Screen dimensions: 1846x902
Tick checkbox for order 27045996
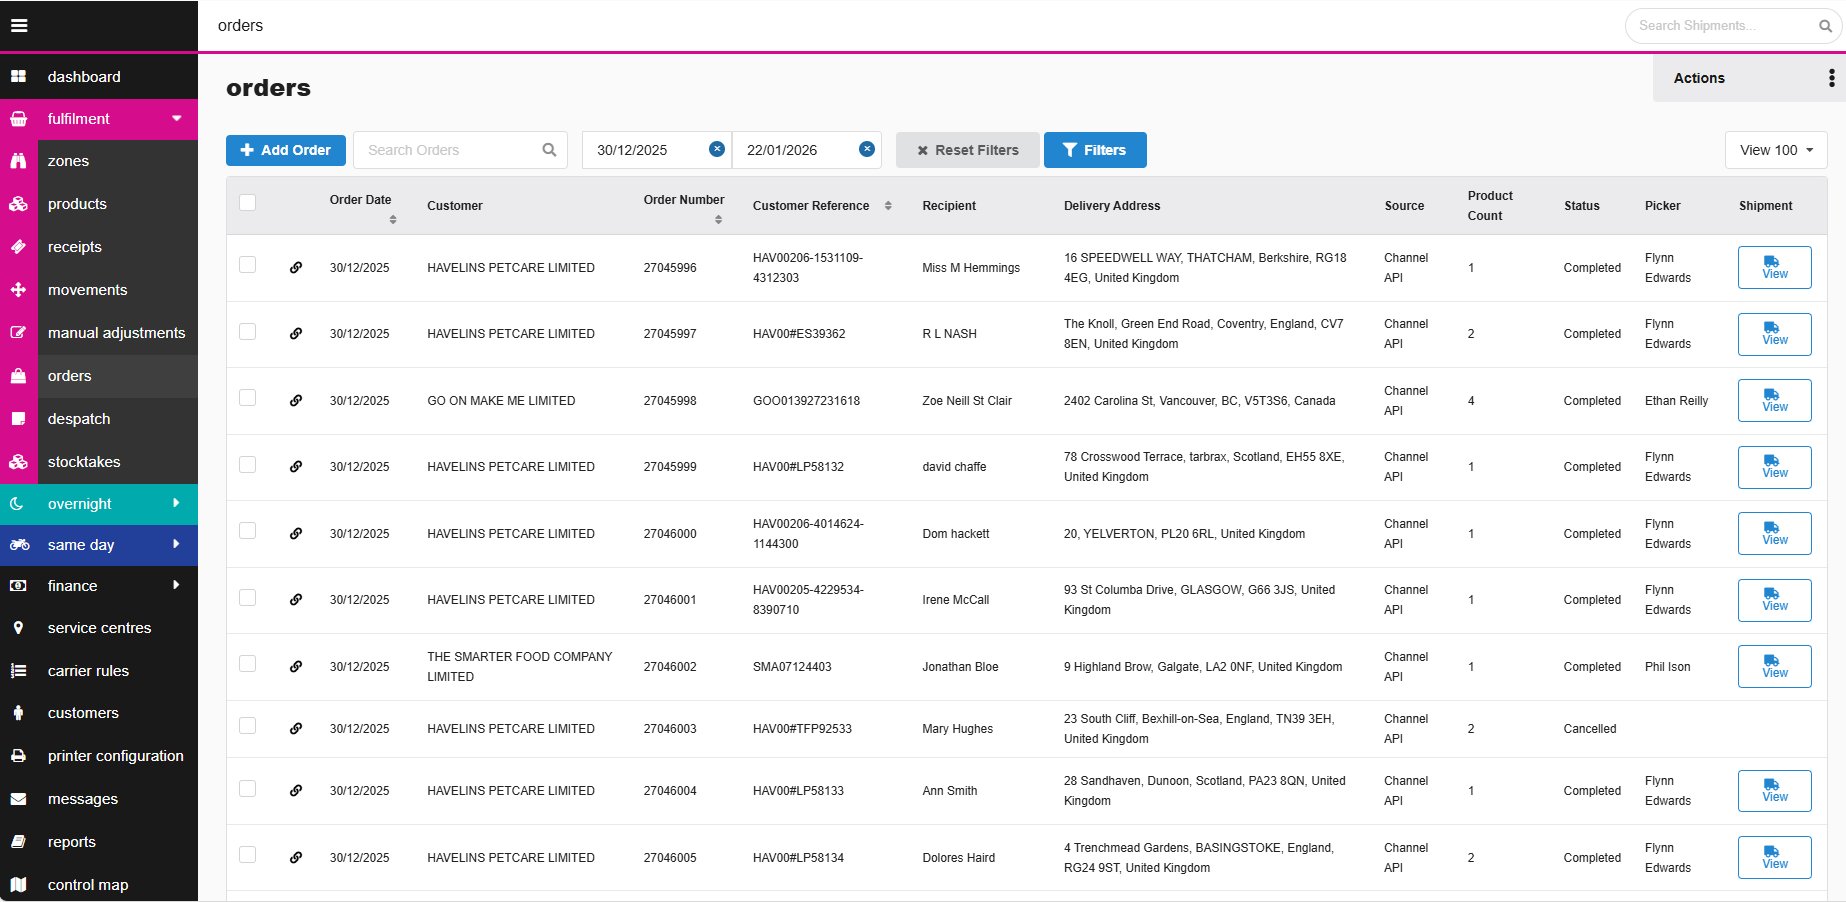point(248,265)
